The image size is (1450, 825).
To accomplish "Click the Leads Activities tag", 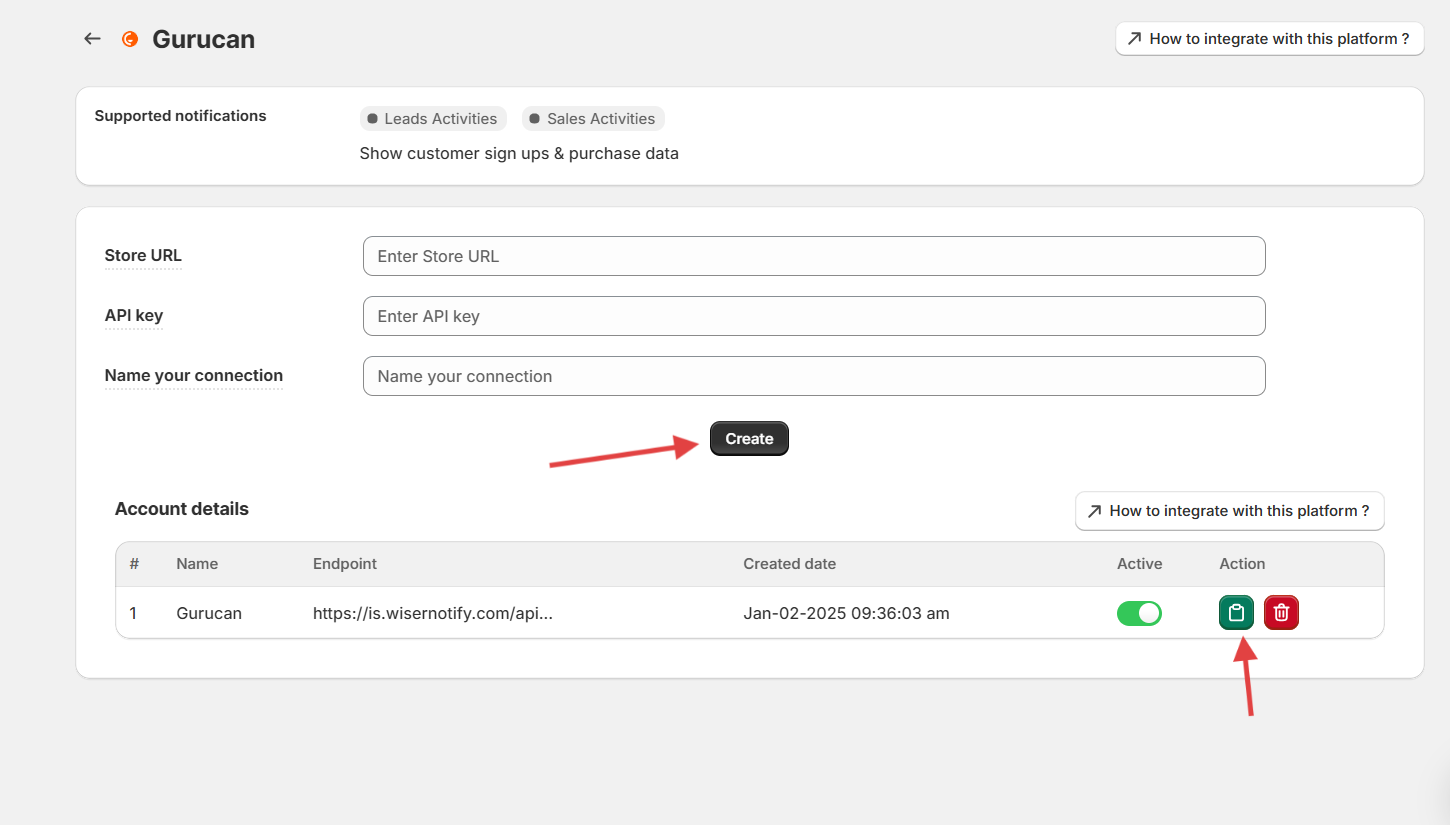I will tap(433, 119).
